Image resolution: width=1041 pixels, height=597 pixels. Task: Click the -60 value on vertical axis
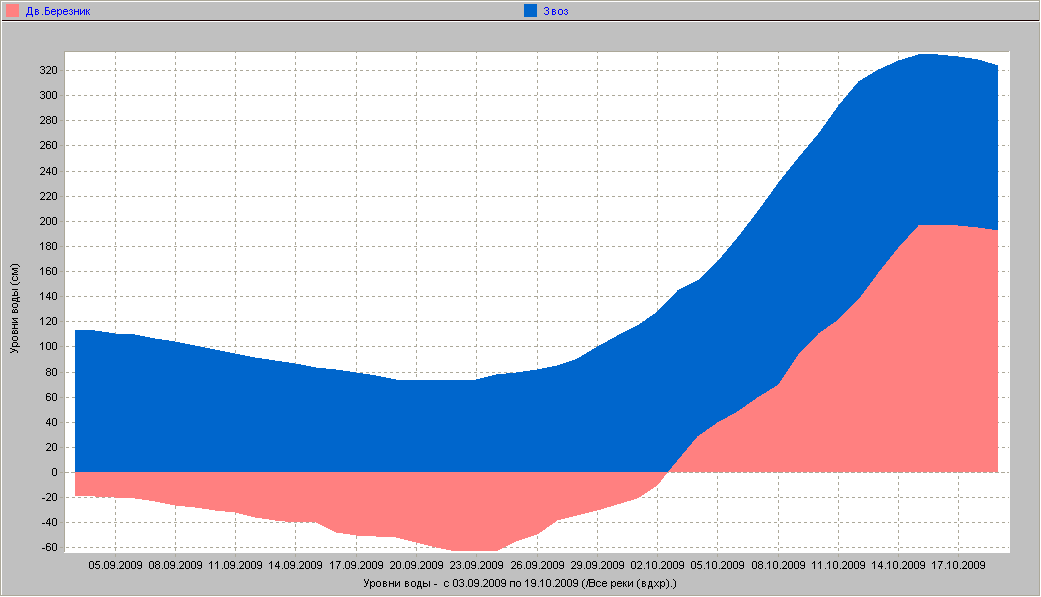(x=48, y=548)
